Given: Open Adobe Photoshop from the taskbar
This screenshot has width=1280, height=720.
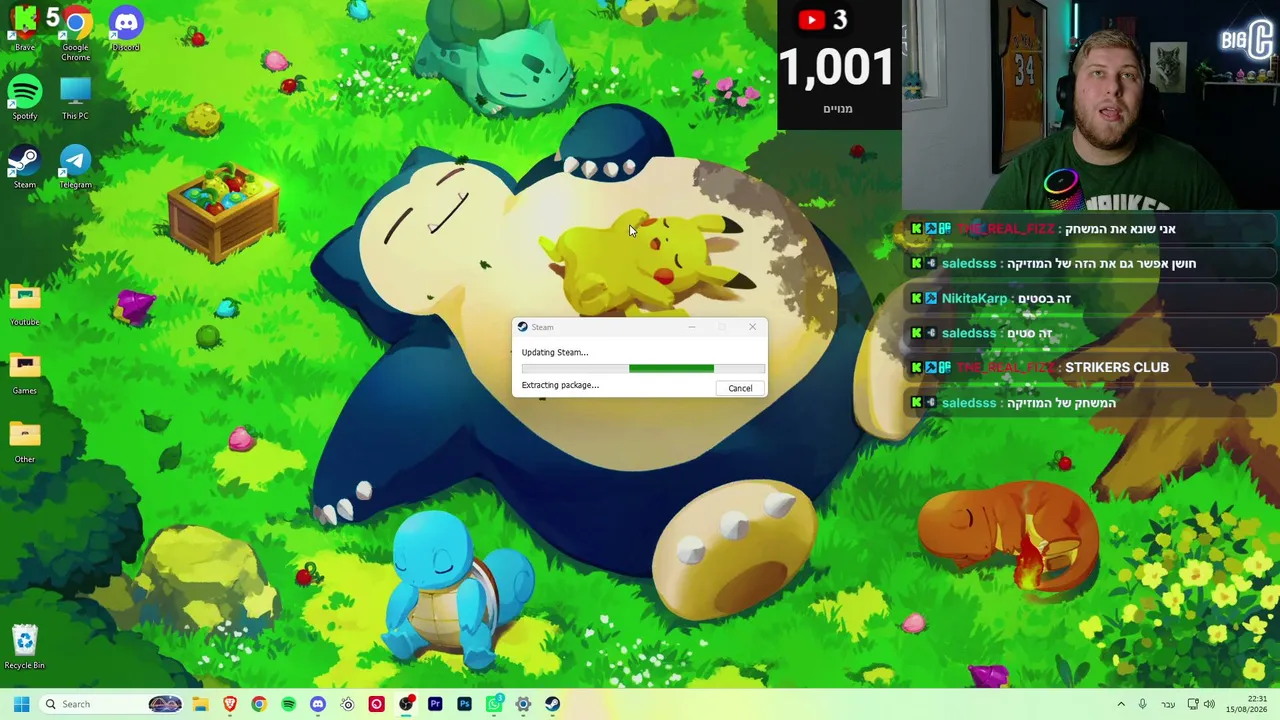Looking at the screenshot, I should (x=464, y=704).
